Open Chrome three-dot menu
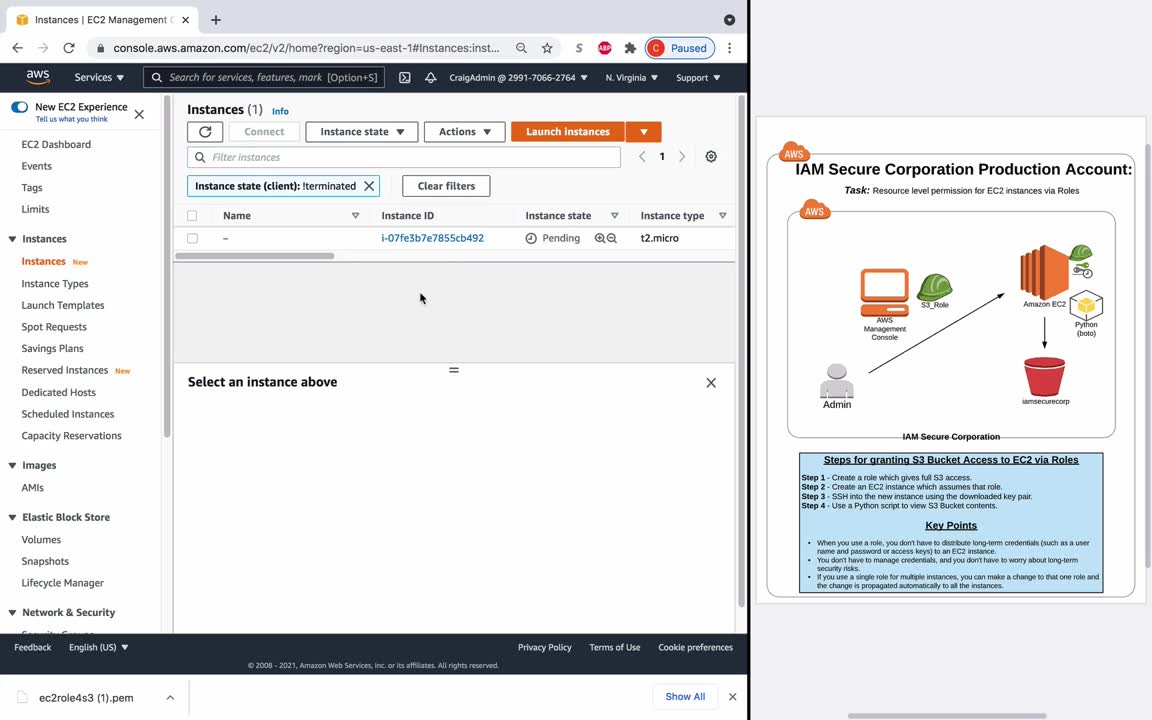1152x720 pixels. tap(730, 48)
